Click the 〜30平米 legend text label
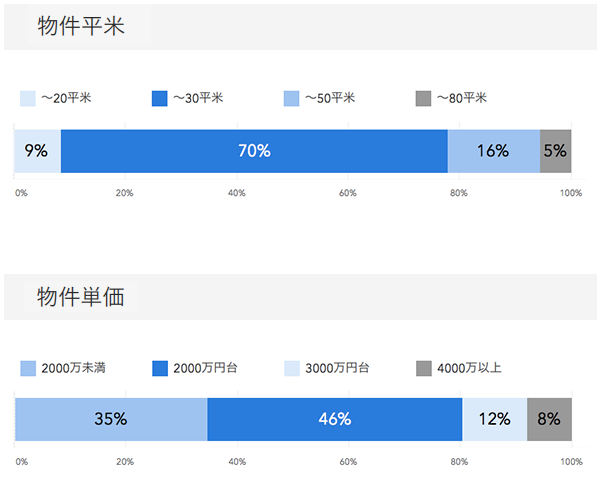The image size is (600, 500). (198, 98)
